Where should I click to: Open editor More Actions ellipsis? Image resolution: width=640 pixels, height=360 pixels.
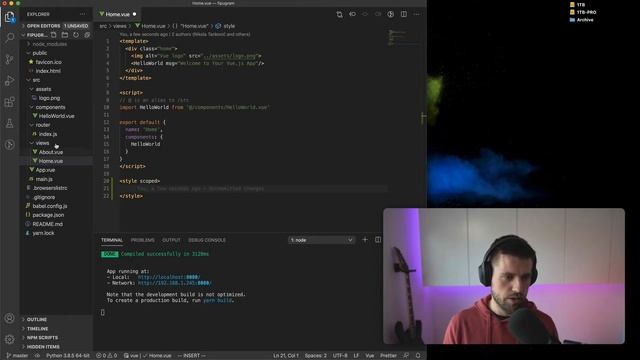(x=416, y=14)
